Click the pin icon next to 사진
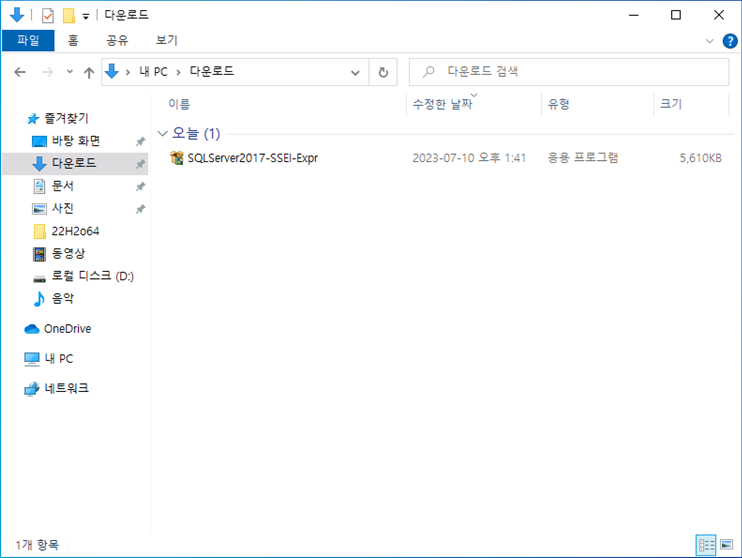Image resolution: width=742 pixels, height=558 pixels. [140, 209]
